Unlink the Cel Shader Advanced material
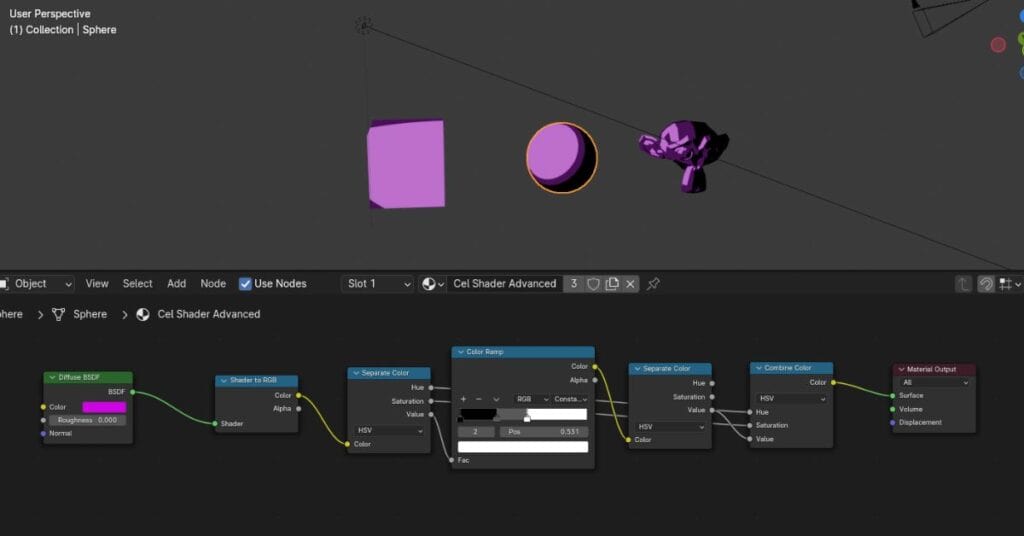This screenshot has height=536, width=1024. point(631,284)
